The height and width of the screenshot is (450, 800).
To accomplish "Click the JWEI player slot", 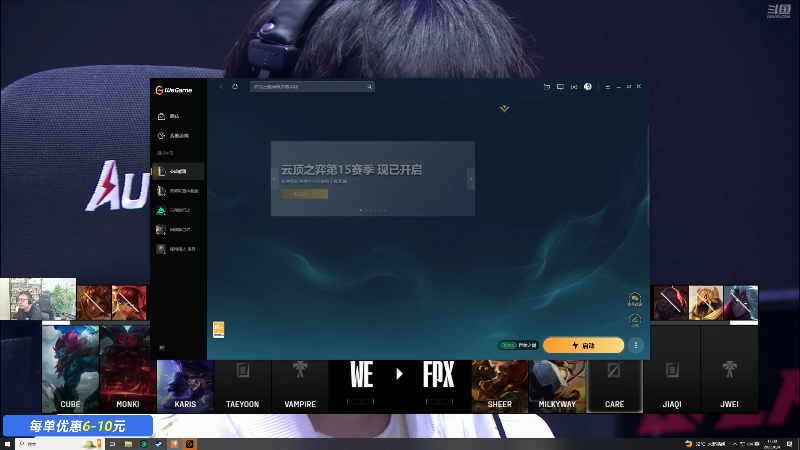I will [730, 369].
